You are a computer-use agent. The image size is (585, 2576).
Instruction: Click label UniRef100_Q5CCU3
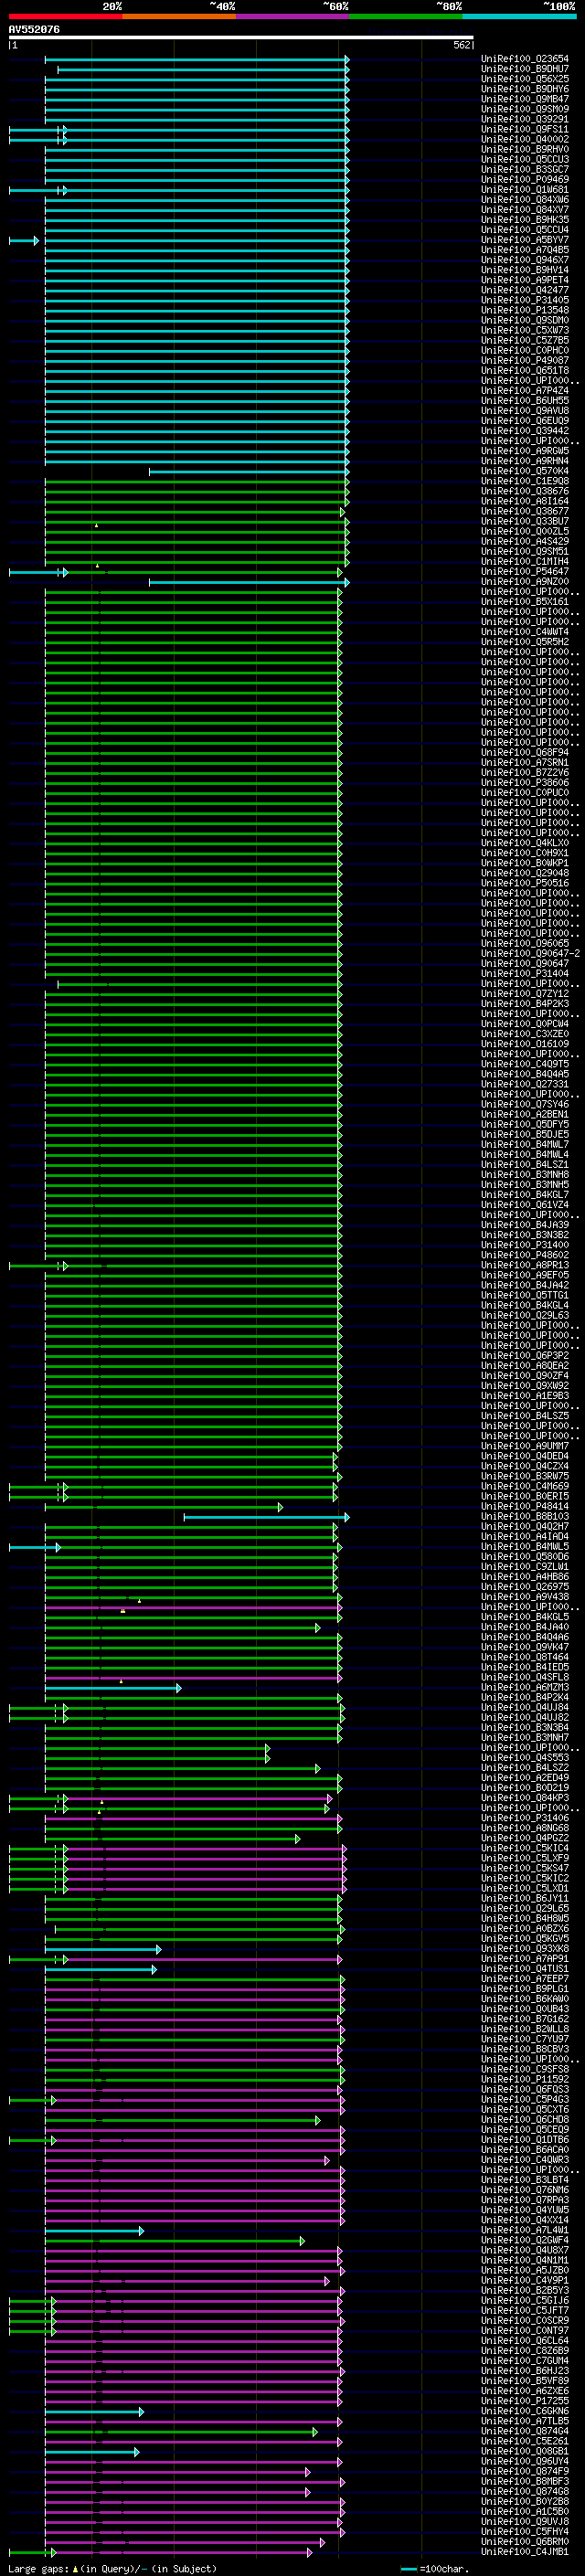[x=525, y=159]
